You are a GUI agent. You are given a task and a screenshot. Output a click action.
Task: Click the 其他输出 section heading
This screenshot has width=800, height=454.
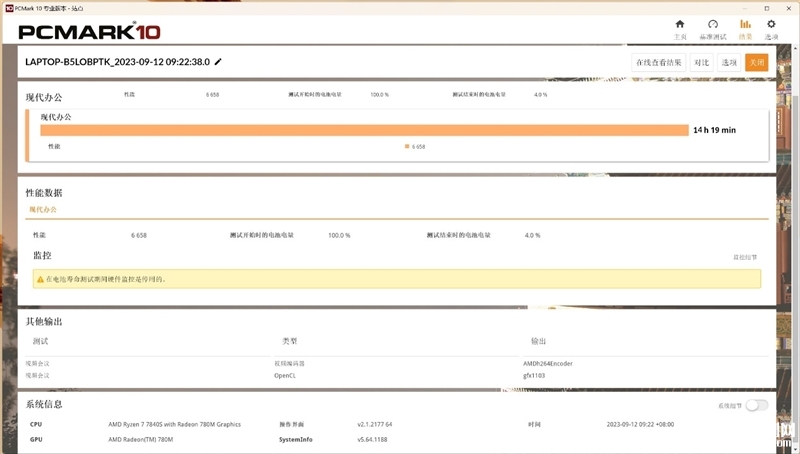click(x=44, y=321)
